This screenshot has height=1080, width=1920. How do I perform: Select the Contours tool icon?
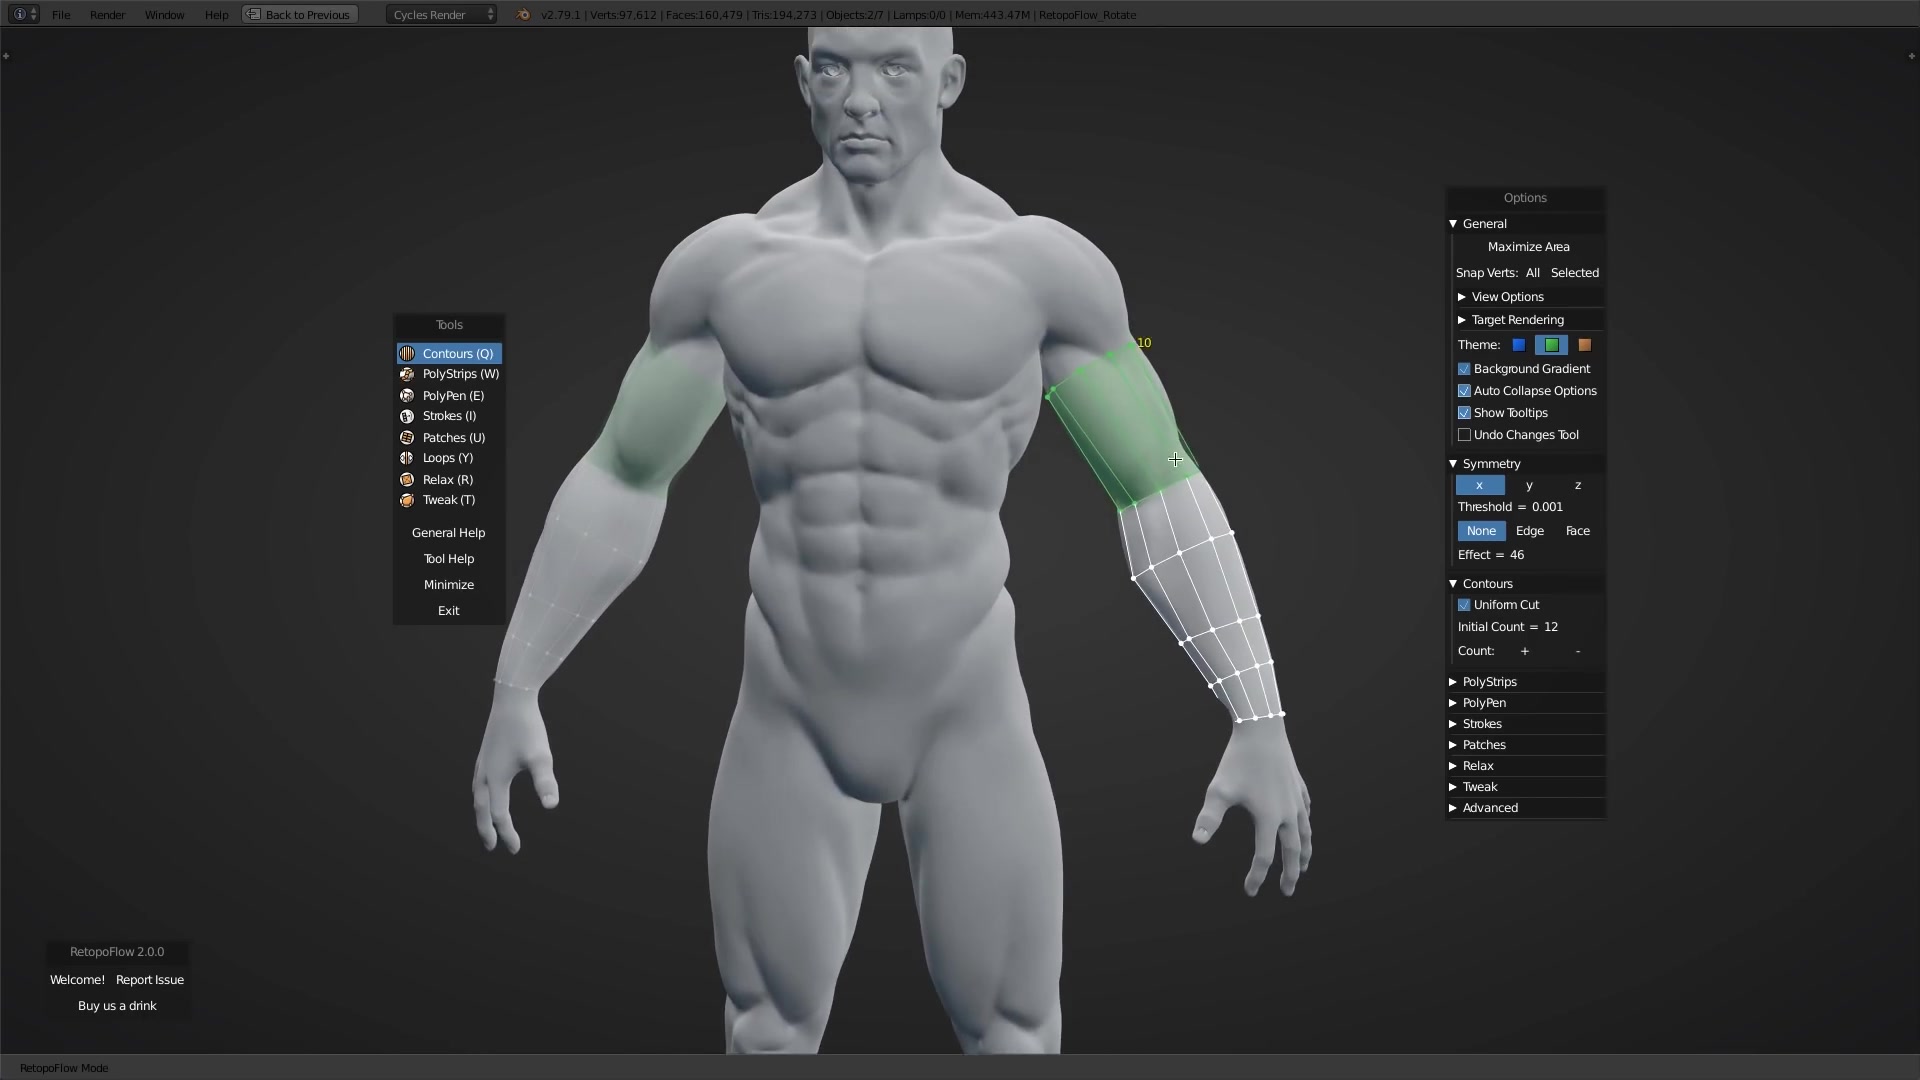(x=407, y=353)
